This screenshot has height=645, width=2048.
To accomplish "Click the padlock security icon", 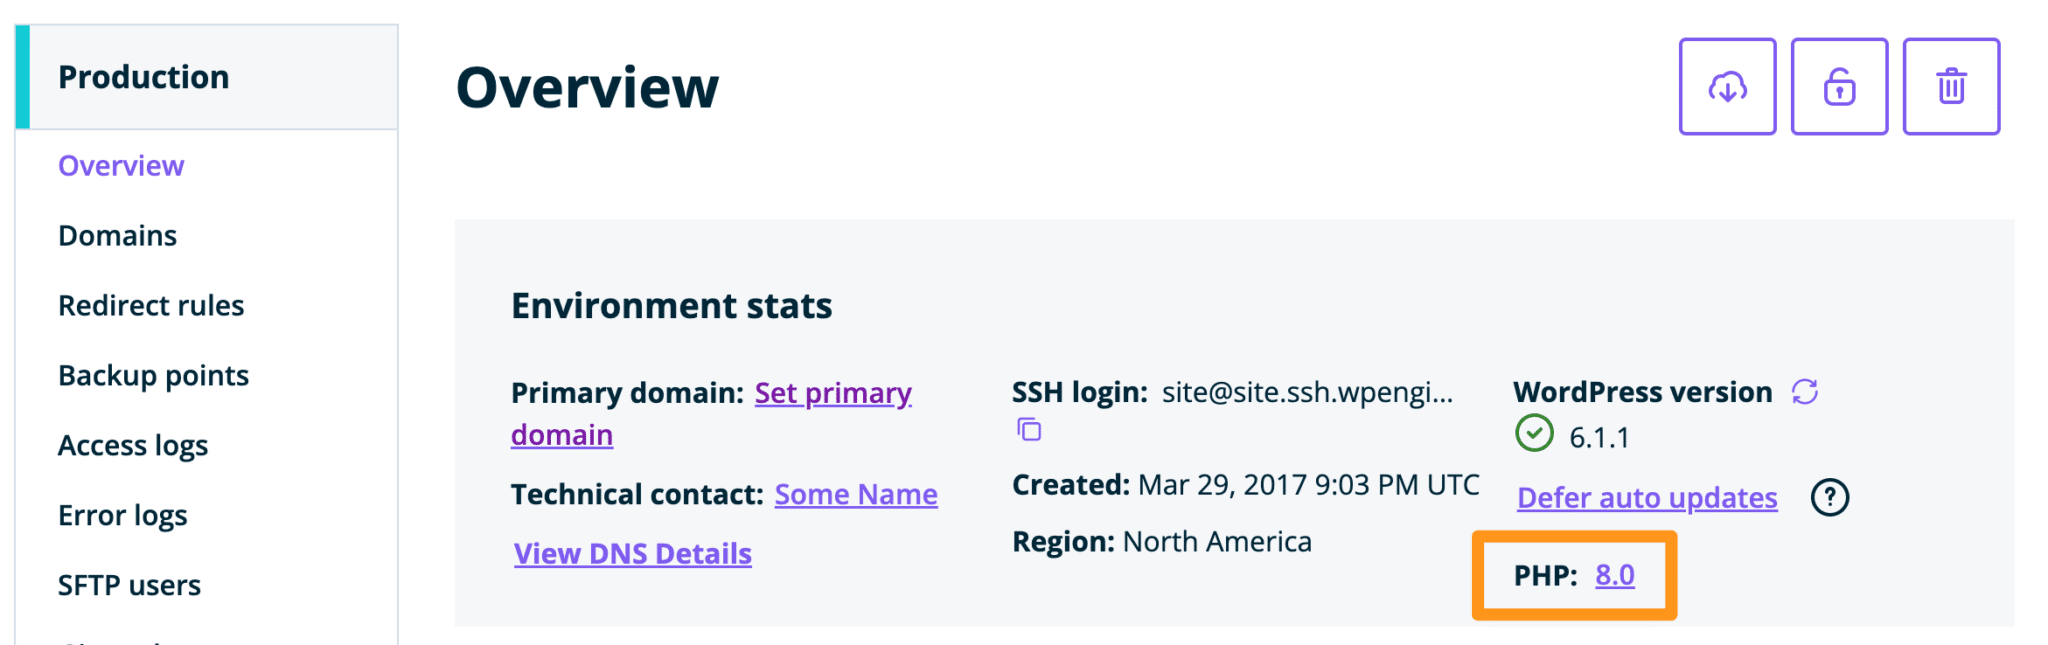I will click(1839, 87).
